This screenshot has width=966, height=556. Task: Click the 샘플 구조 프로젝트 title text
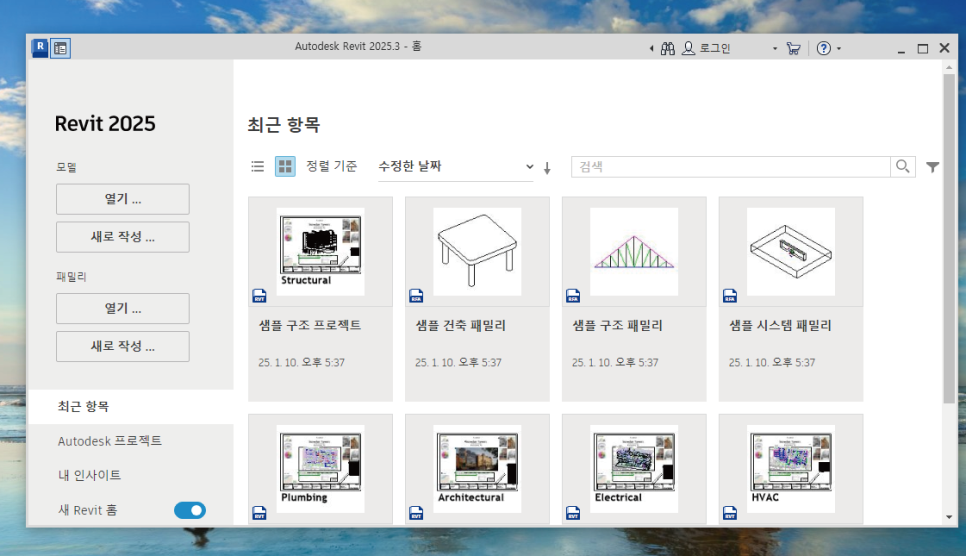tap(310, 325)
